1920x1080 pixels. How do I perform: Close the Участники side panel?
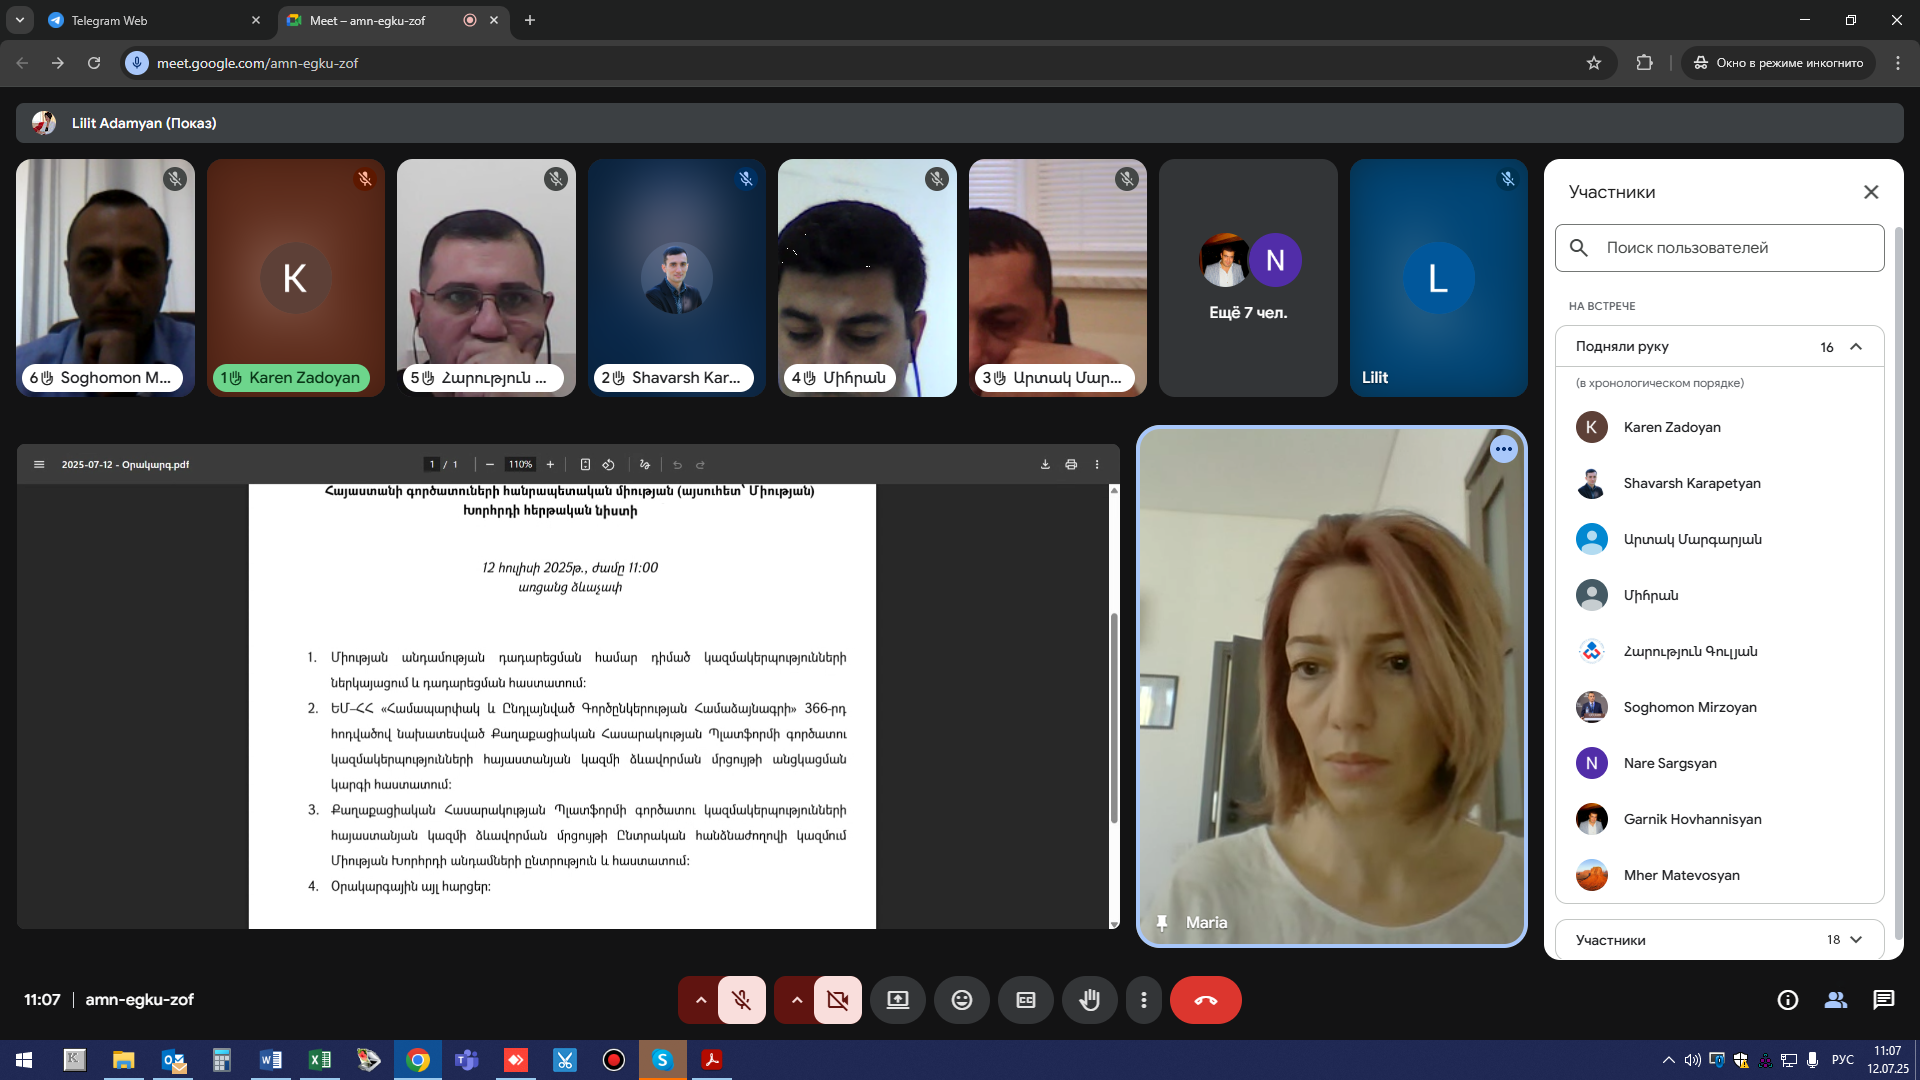[x=1871, y=192]
